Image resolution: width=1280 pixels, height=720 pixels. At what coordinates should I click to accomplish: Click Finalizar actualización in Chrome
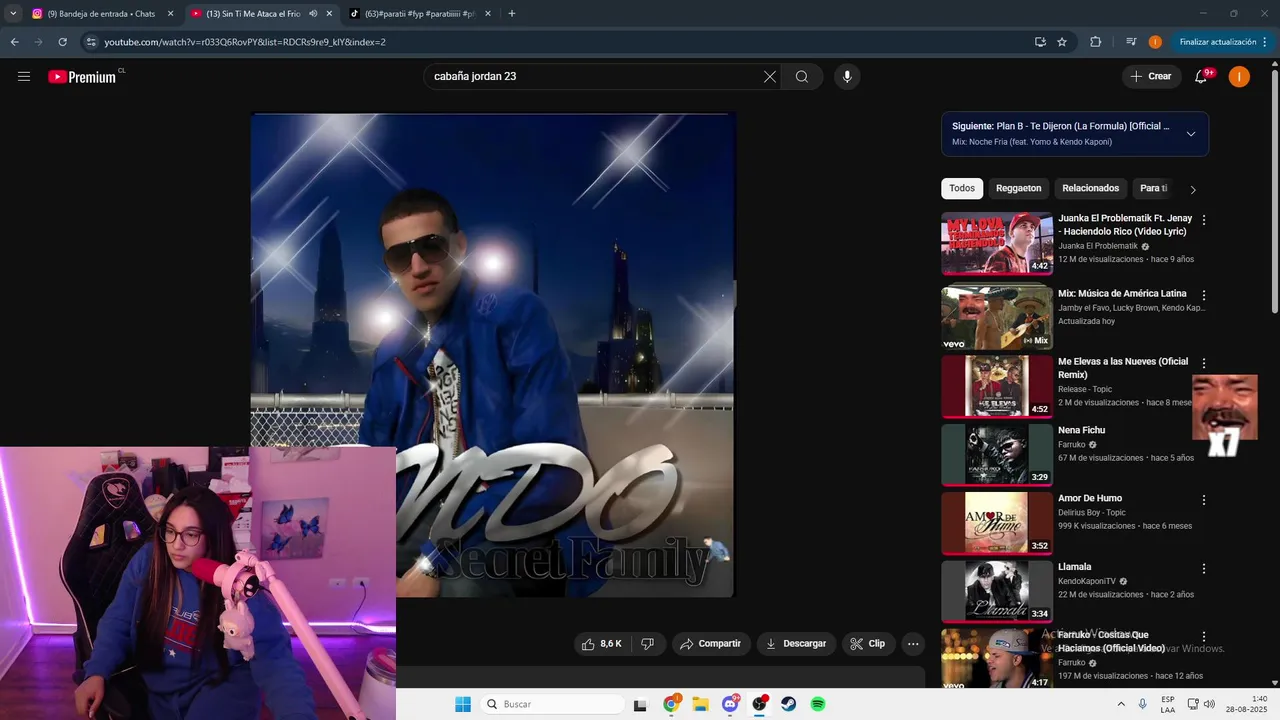1217,42
